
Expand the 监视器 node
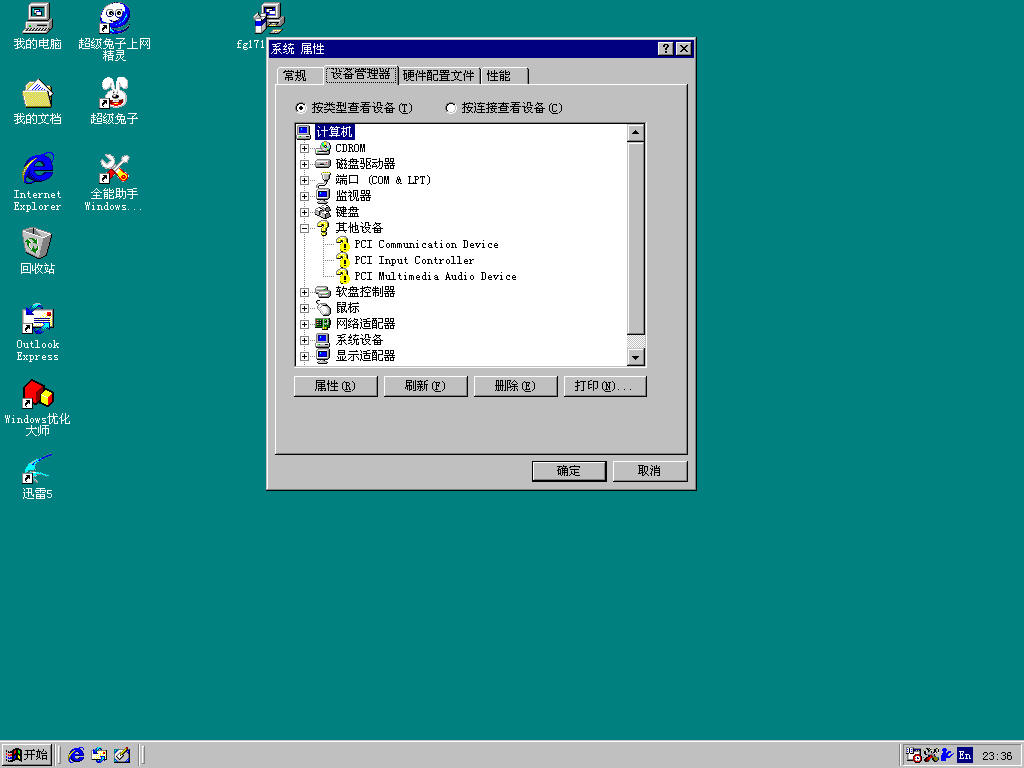click(304, 196)
